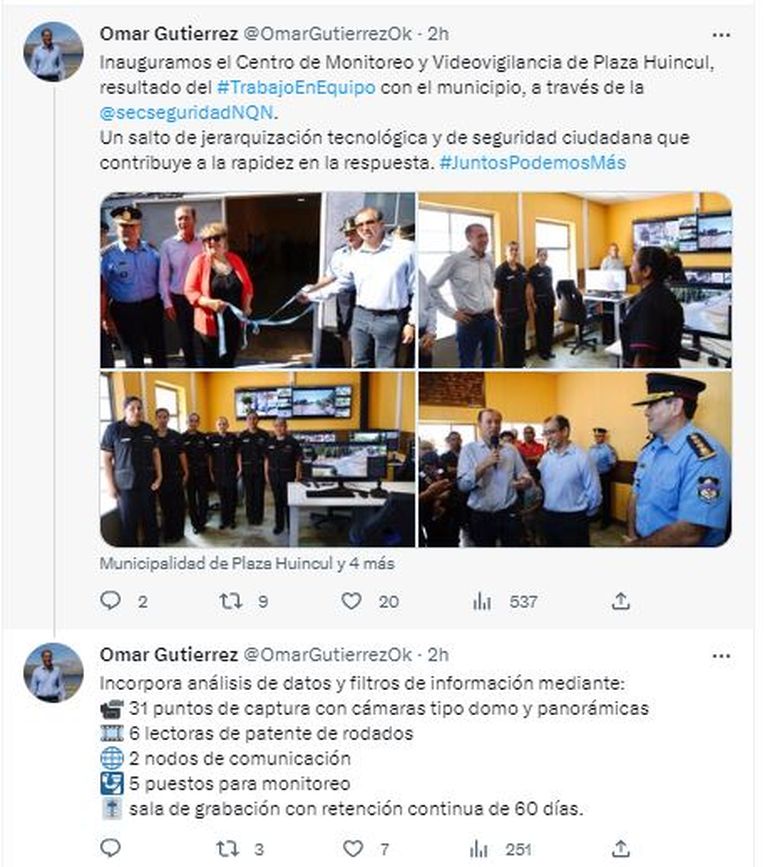Screen dimensions: 770x867
Task: Open the #TrabajoEnEquipo hashtag link
Action: tap(296, 87)
